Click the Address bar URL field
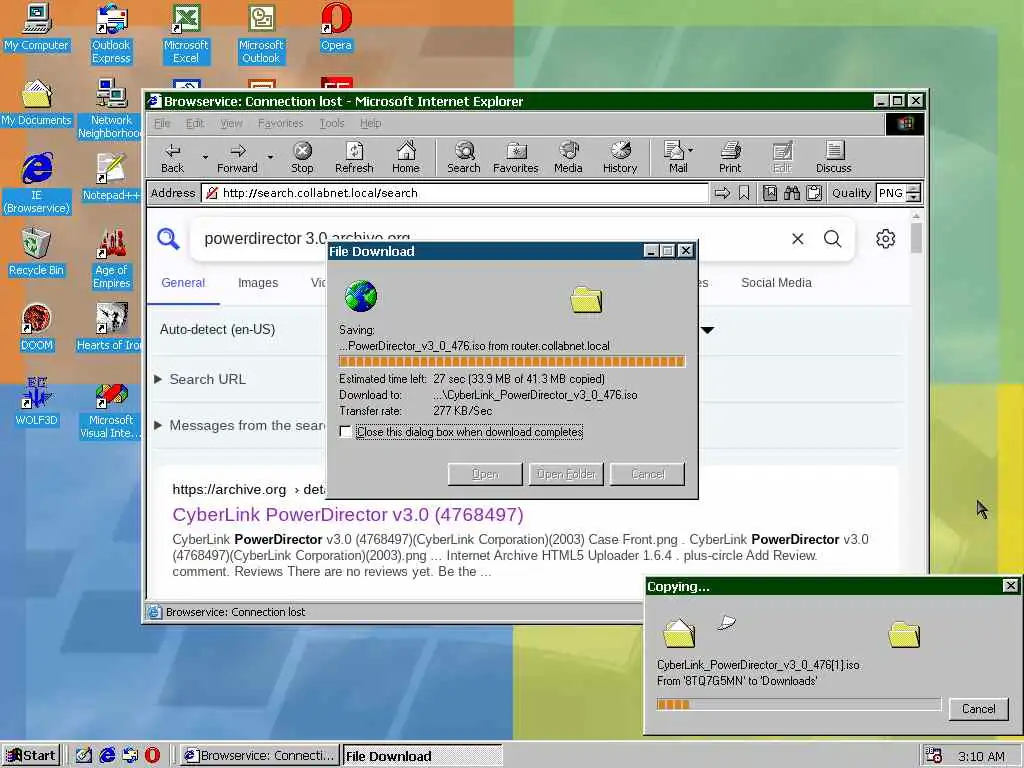 (x=456, y=193)
